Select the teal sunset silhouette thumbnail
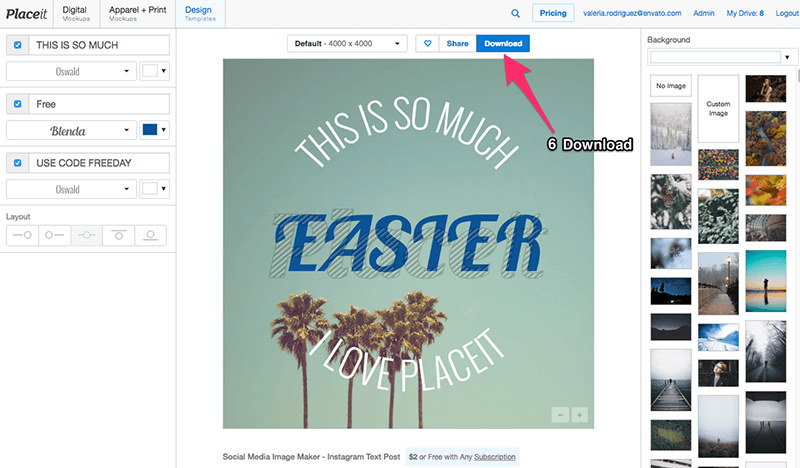This screenshot has height=468, width=800. click(766, 281)
